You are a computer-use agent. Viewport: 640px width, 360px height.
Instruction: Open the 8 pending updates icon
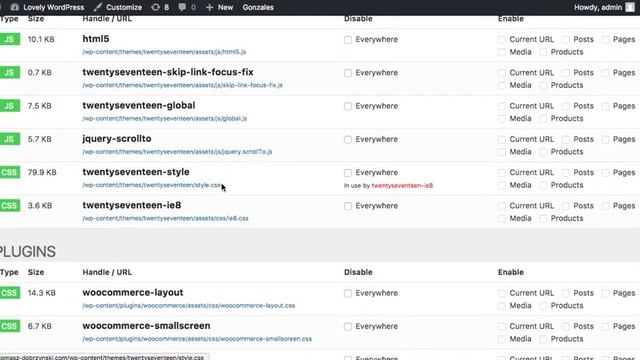(x=160, y=7)
